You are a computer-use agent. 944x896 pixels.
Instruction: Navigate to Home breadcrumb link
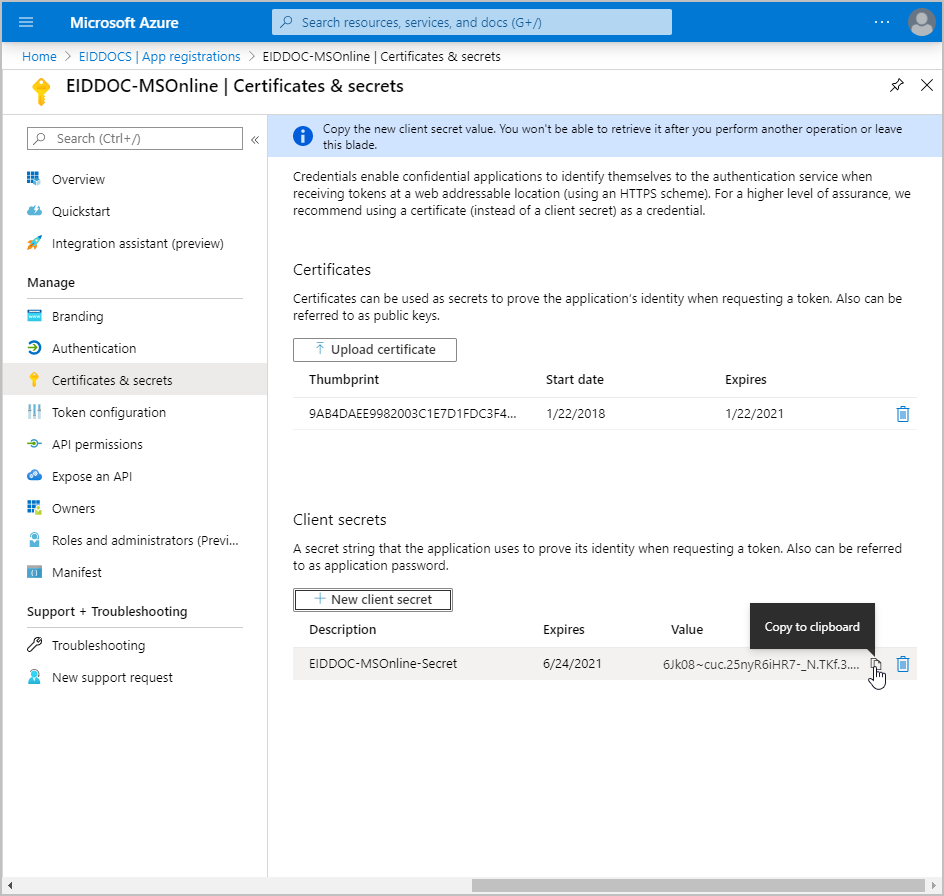pyautogui.click(x=39, y=57)
